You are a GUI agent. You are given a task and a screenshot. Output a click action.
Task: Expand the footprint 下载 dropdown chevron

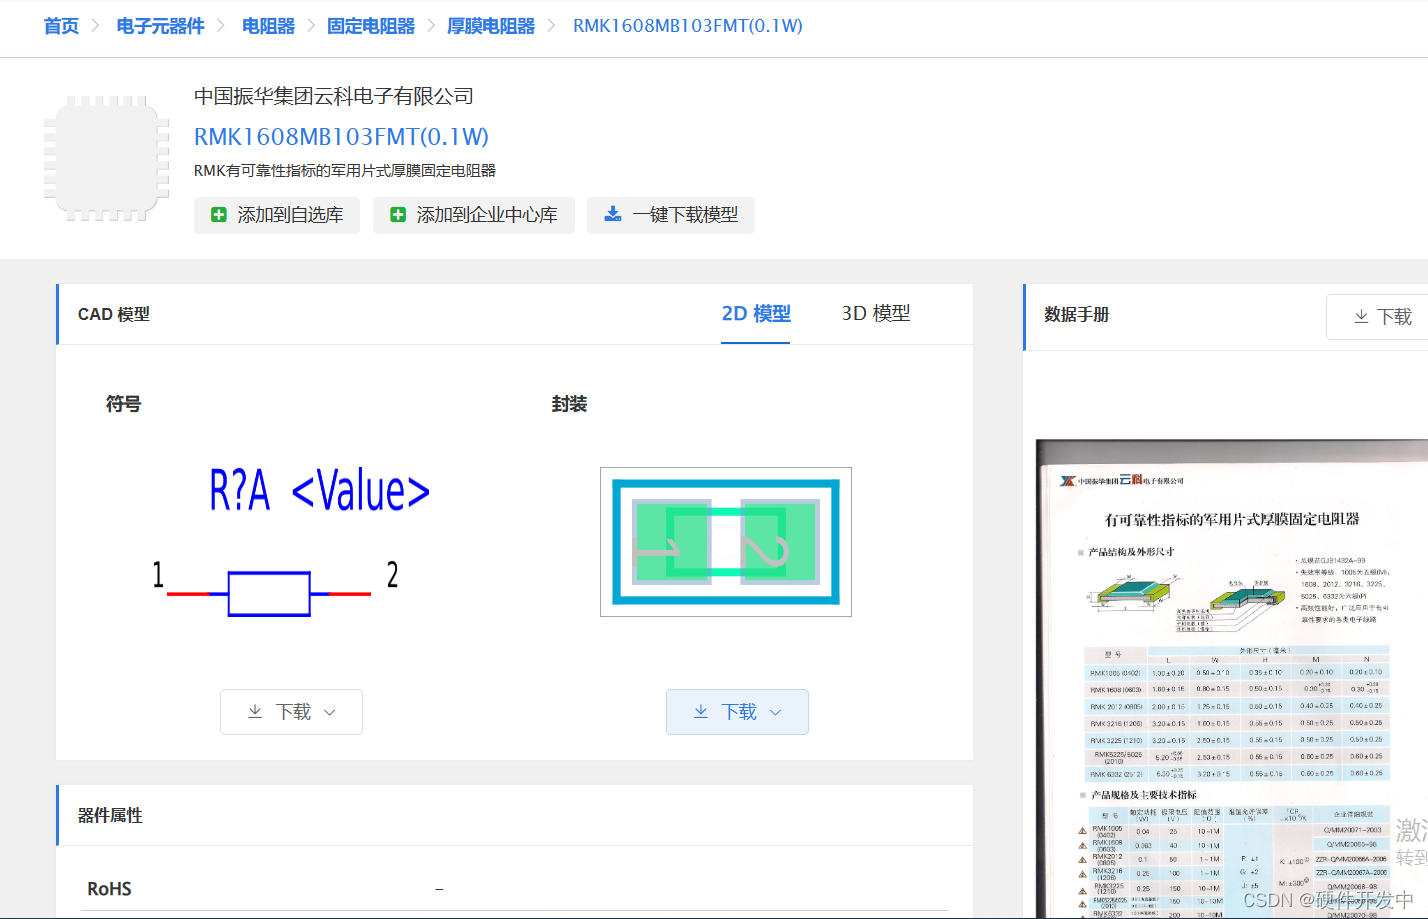click(x=776, y=713)
